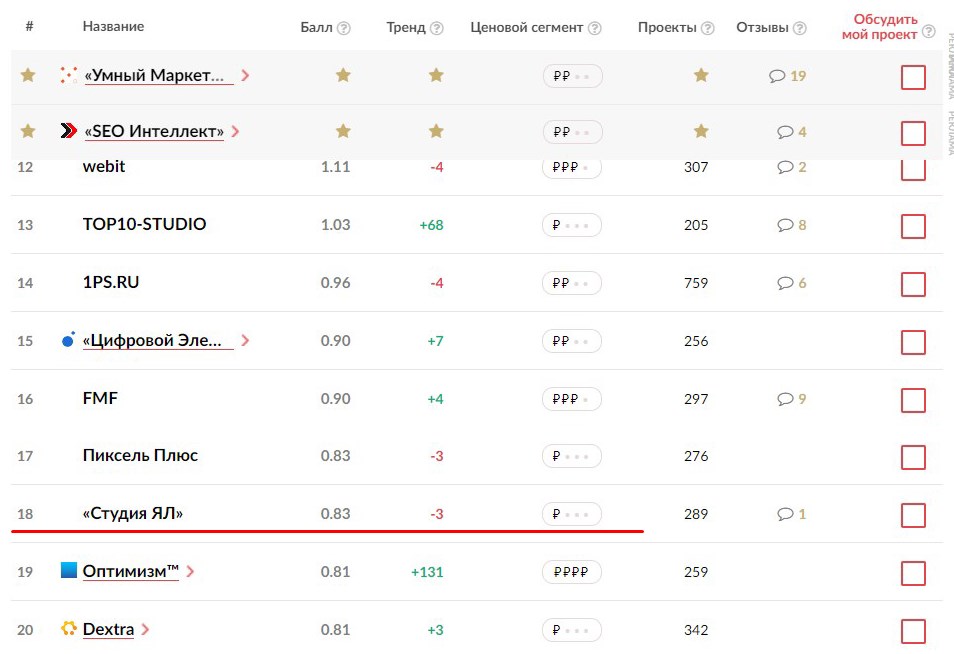Open the Dextra company link

point(108,629)
